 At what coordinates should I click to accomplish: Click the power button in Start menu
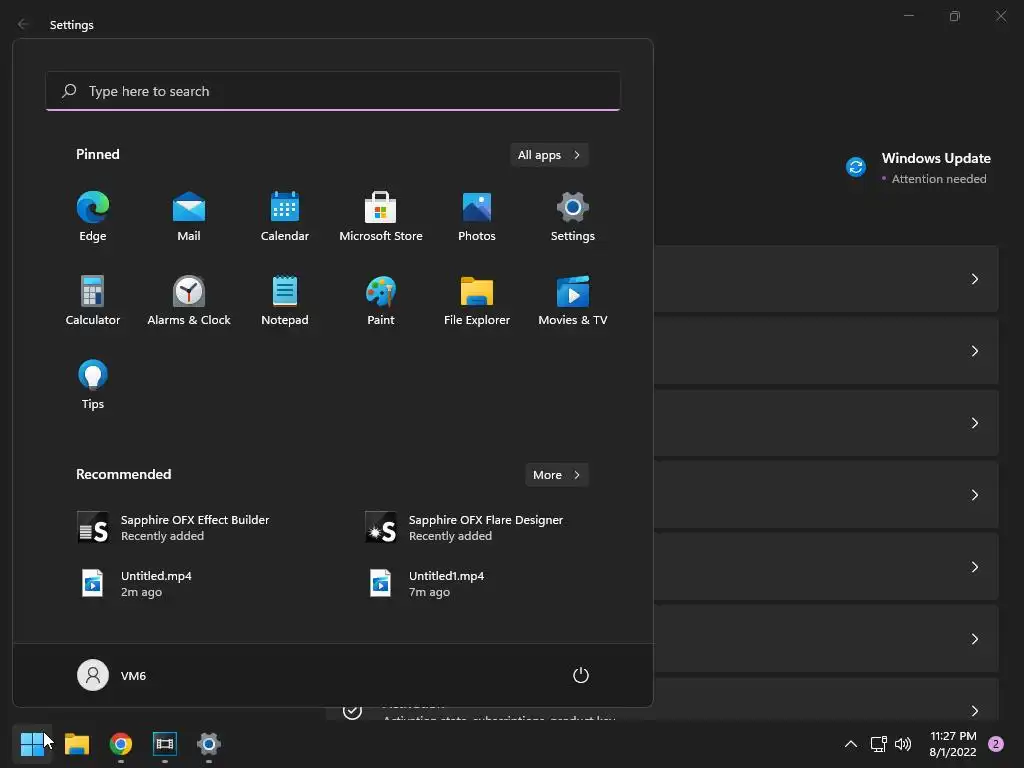click(x=581, y=675)
